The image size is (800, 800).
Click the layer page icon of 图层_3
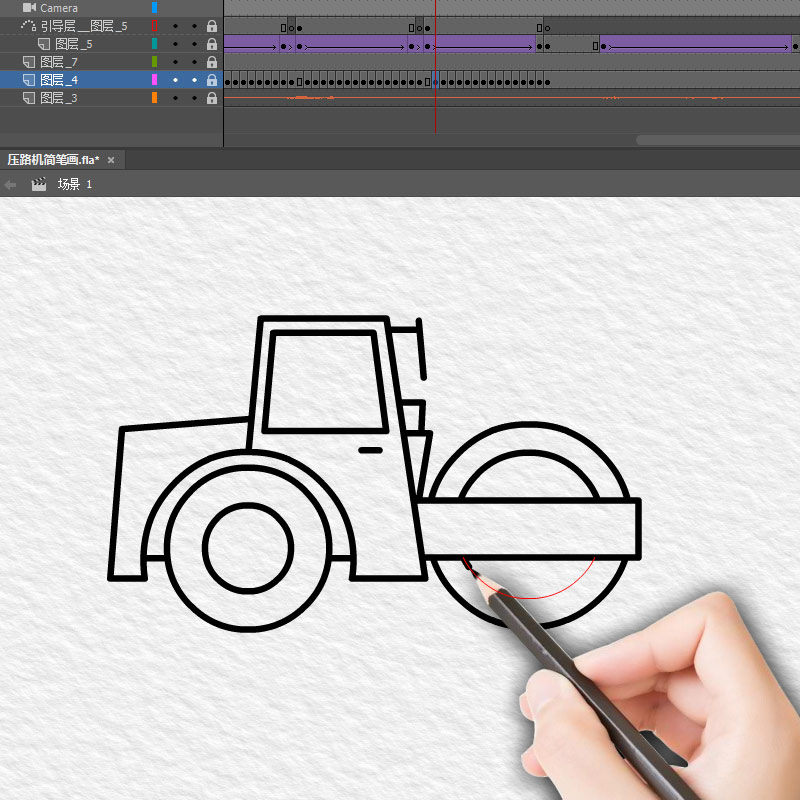pyautogui.click(x=29, y=98)
